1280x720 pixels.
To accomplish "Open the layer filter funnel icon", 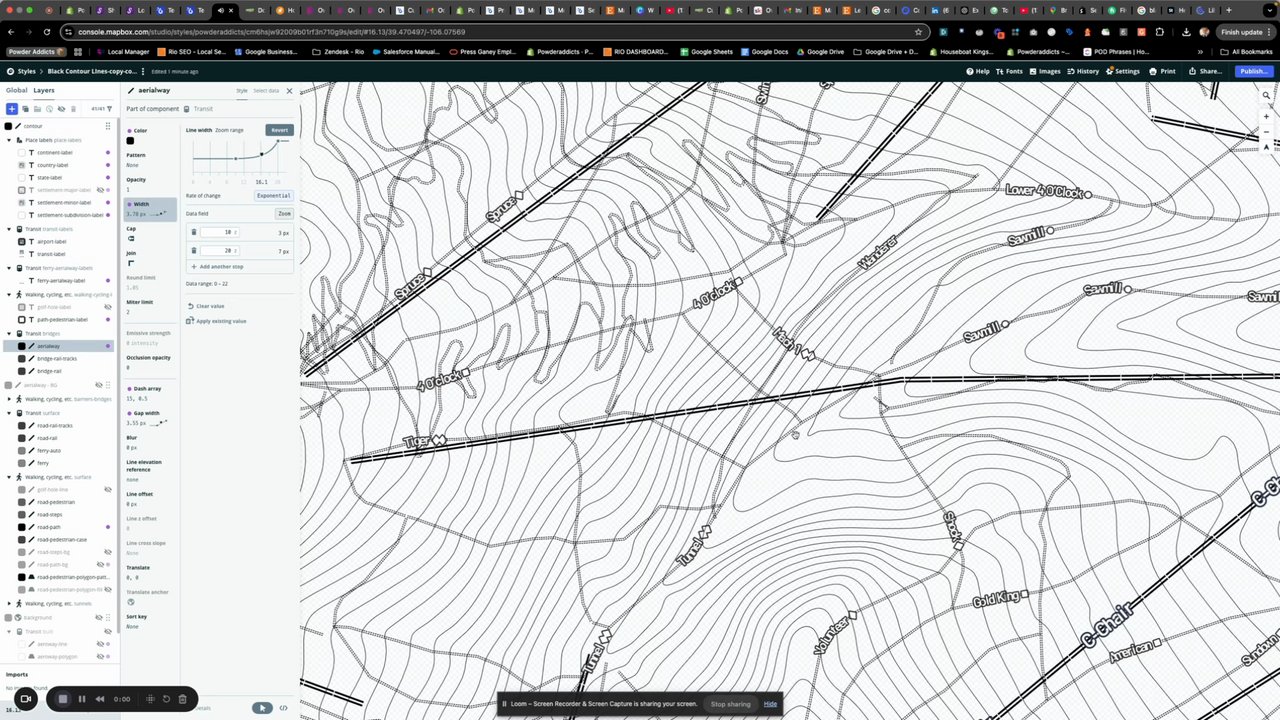I will pos(109,108).
